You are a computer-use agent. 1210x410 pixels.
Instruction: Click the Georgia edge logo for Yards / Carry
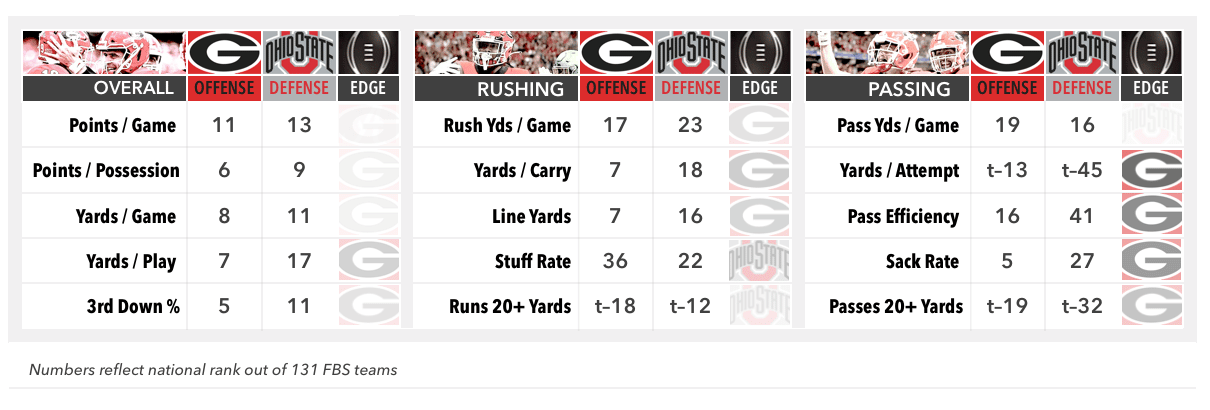[x=757, y=171]
